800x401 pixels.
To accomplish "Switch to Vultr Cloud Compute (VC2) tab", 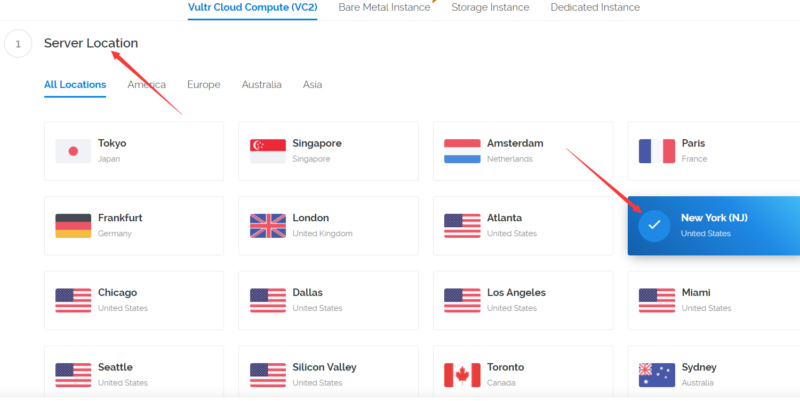I will pyautogui.click(x=253, y=8).
